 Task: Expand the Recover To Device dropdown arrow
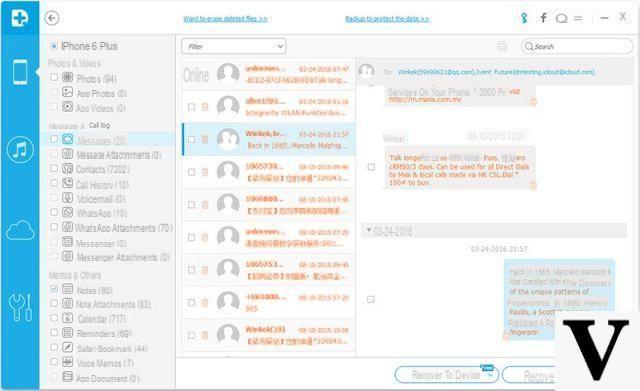pos(491,375)
